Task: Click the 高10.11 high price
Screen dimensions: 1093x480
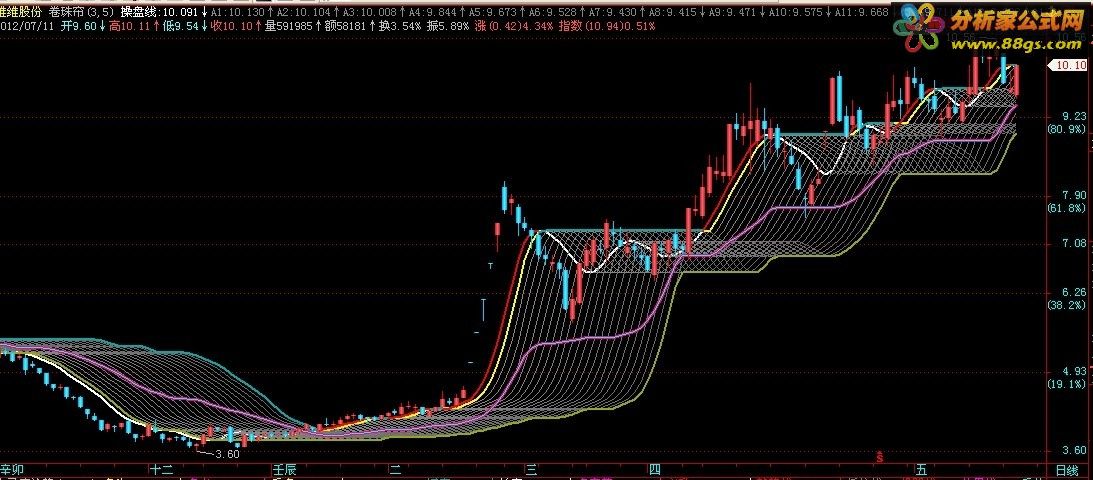Action: [x=129, y=26]
